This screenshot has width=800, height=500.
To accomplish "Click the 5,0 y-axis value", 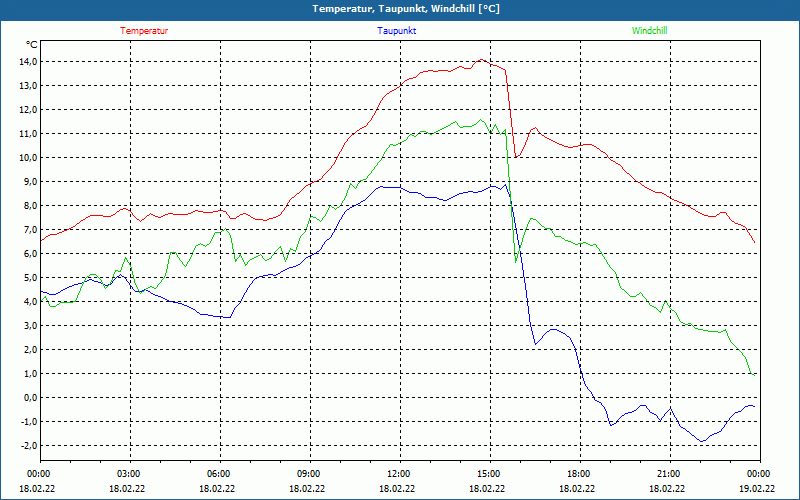I will [31, 278].
